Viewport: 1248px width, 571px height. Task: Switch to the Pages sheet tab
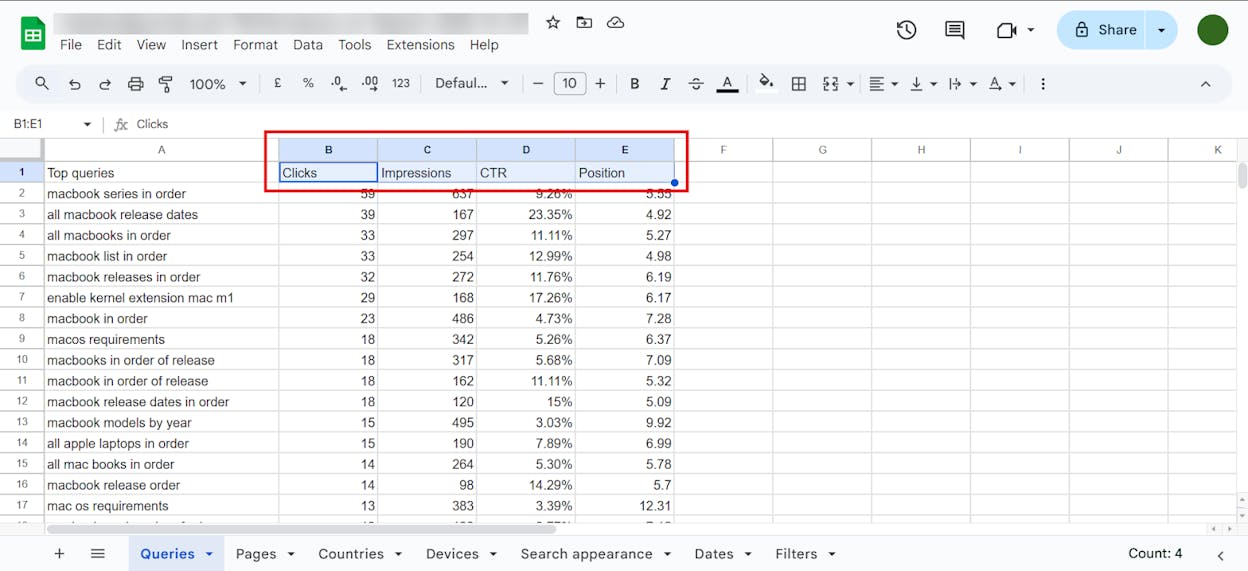coord(264,553)
